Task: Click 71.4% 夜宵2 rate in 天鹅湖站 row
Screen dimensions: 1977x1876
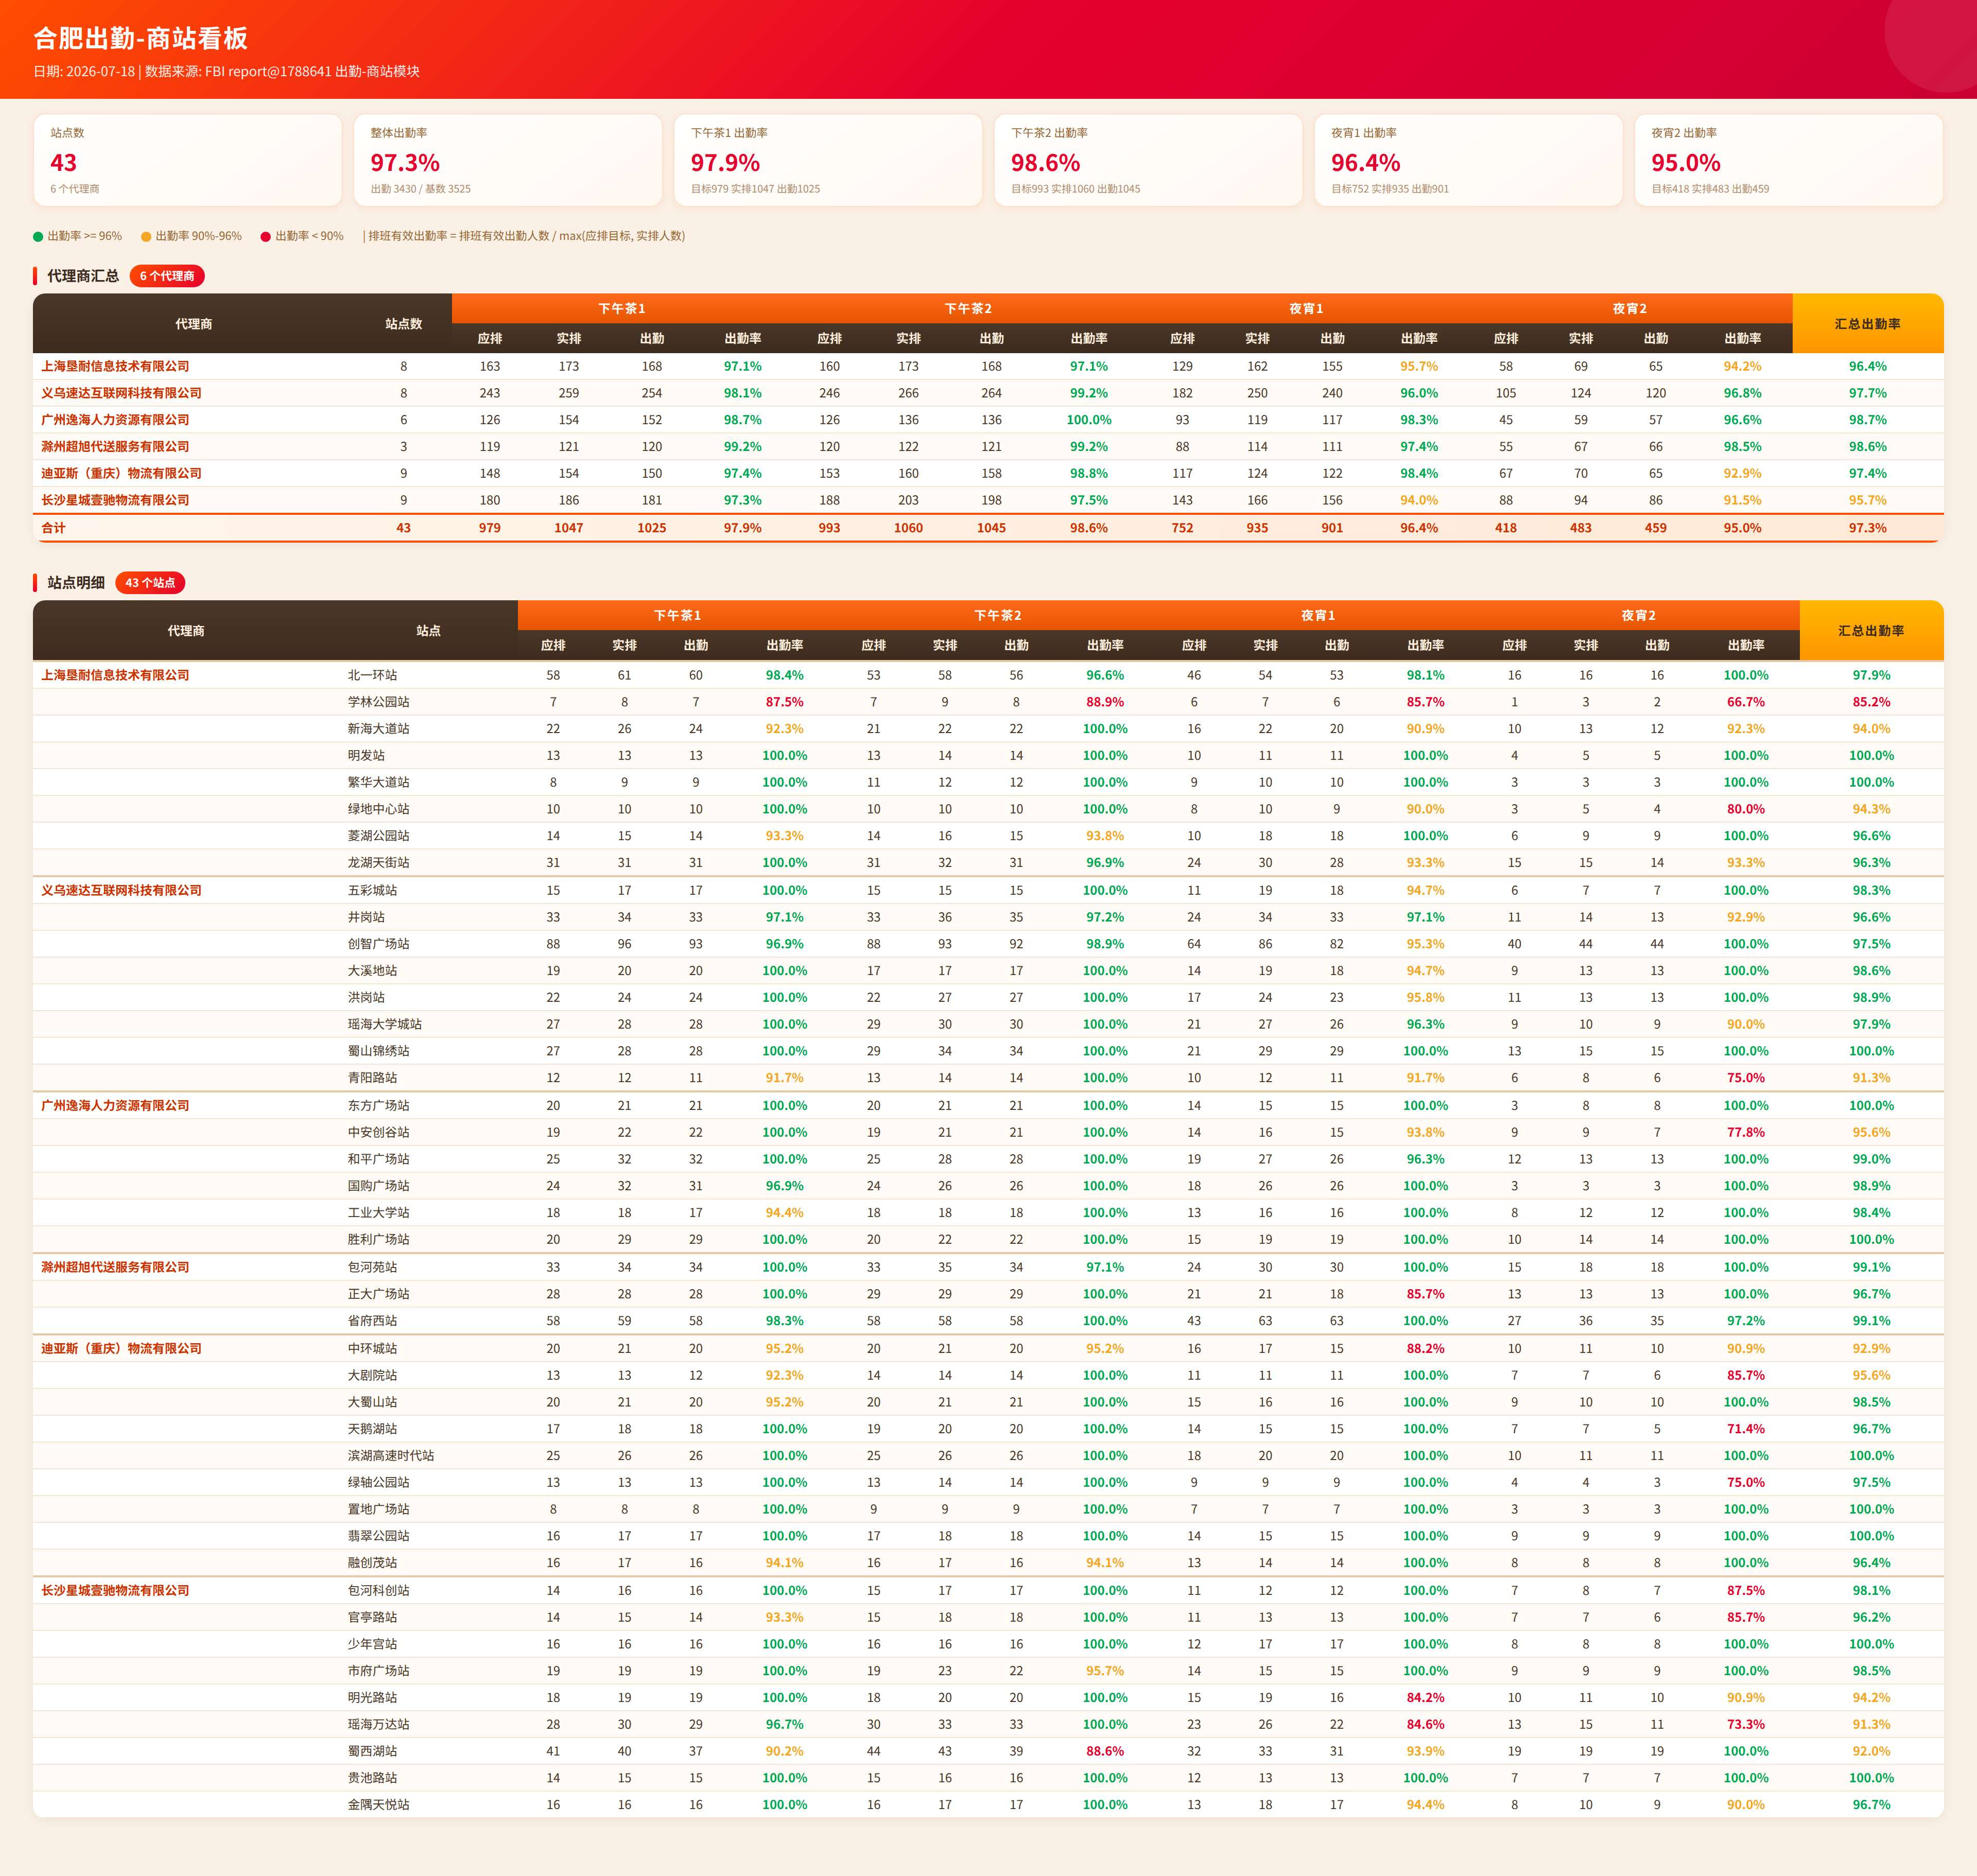Action: [1746, 1430]
